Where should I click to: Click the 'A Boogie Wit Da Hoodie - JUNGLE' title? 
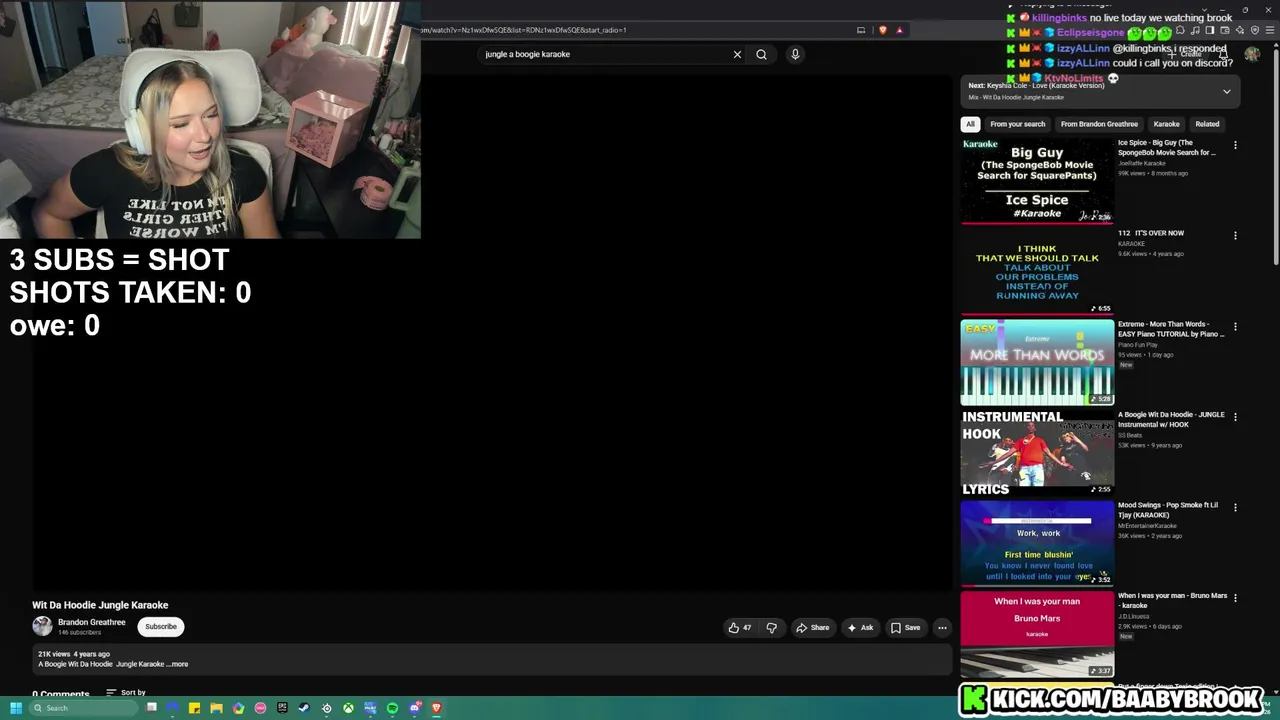point(1171,419)
